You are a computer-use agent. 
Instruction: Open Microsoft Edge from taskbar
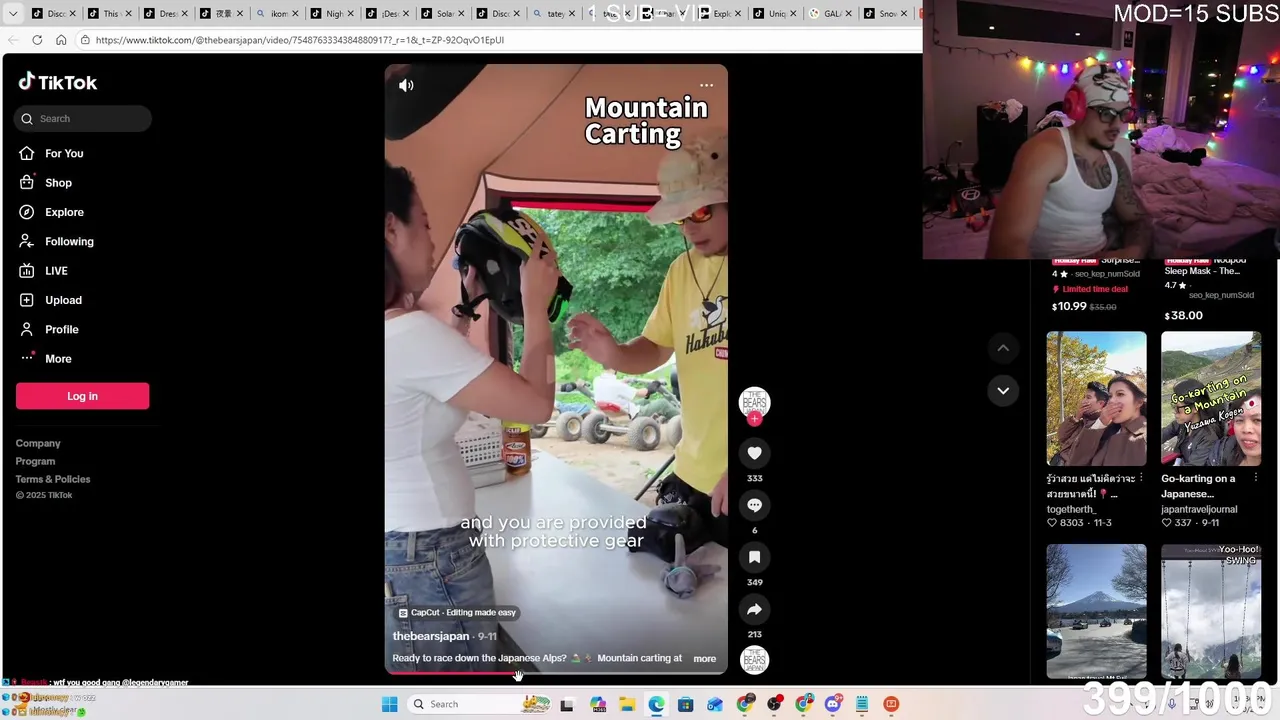(656, 704)
